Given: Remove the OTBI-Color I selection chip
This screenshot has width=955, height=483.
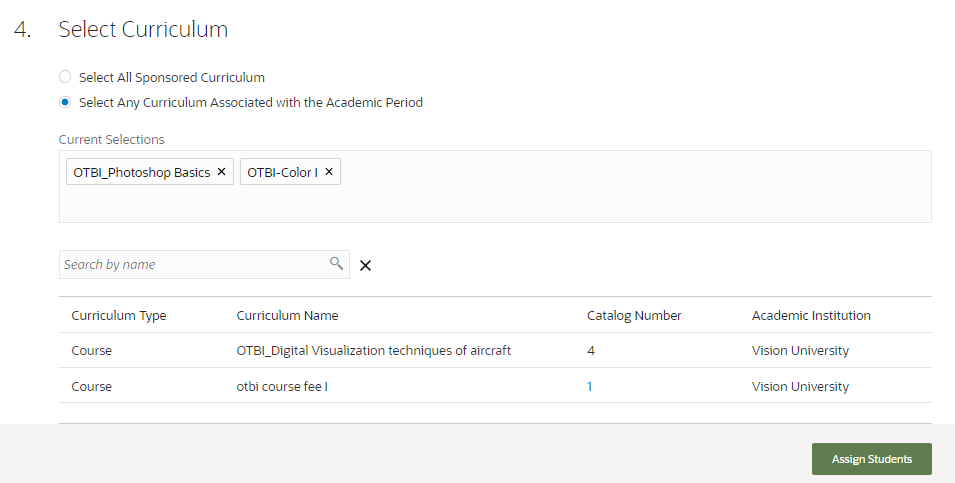Looking at the screenshot, I should coord(329,172).
